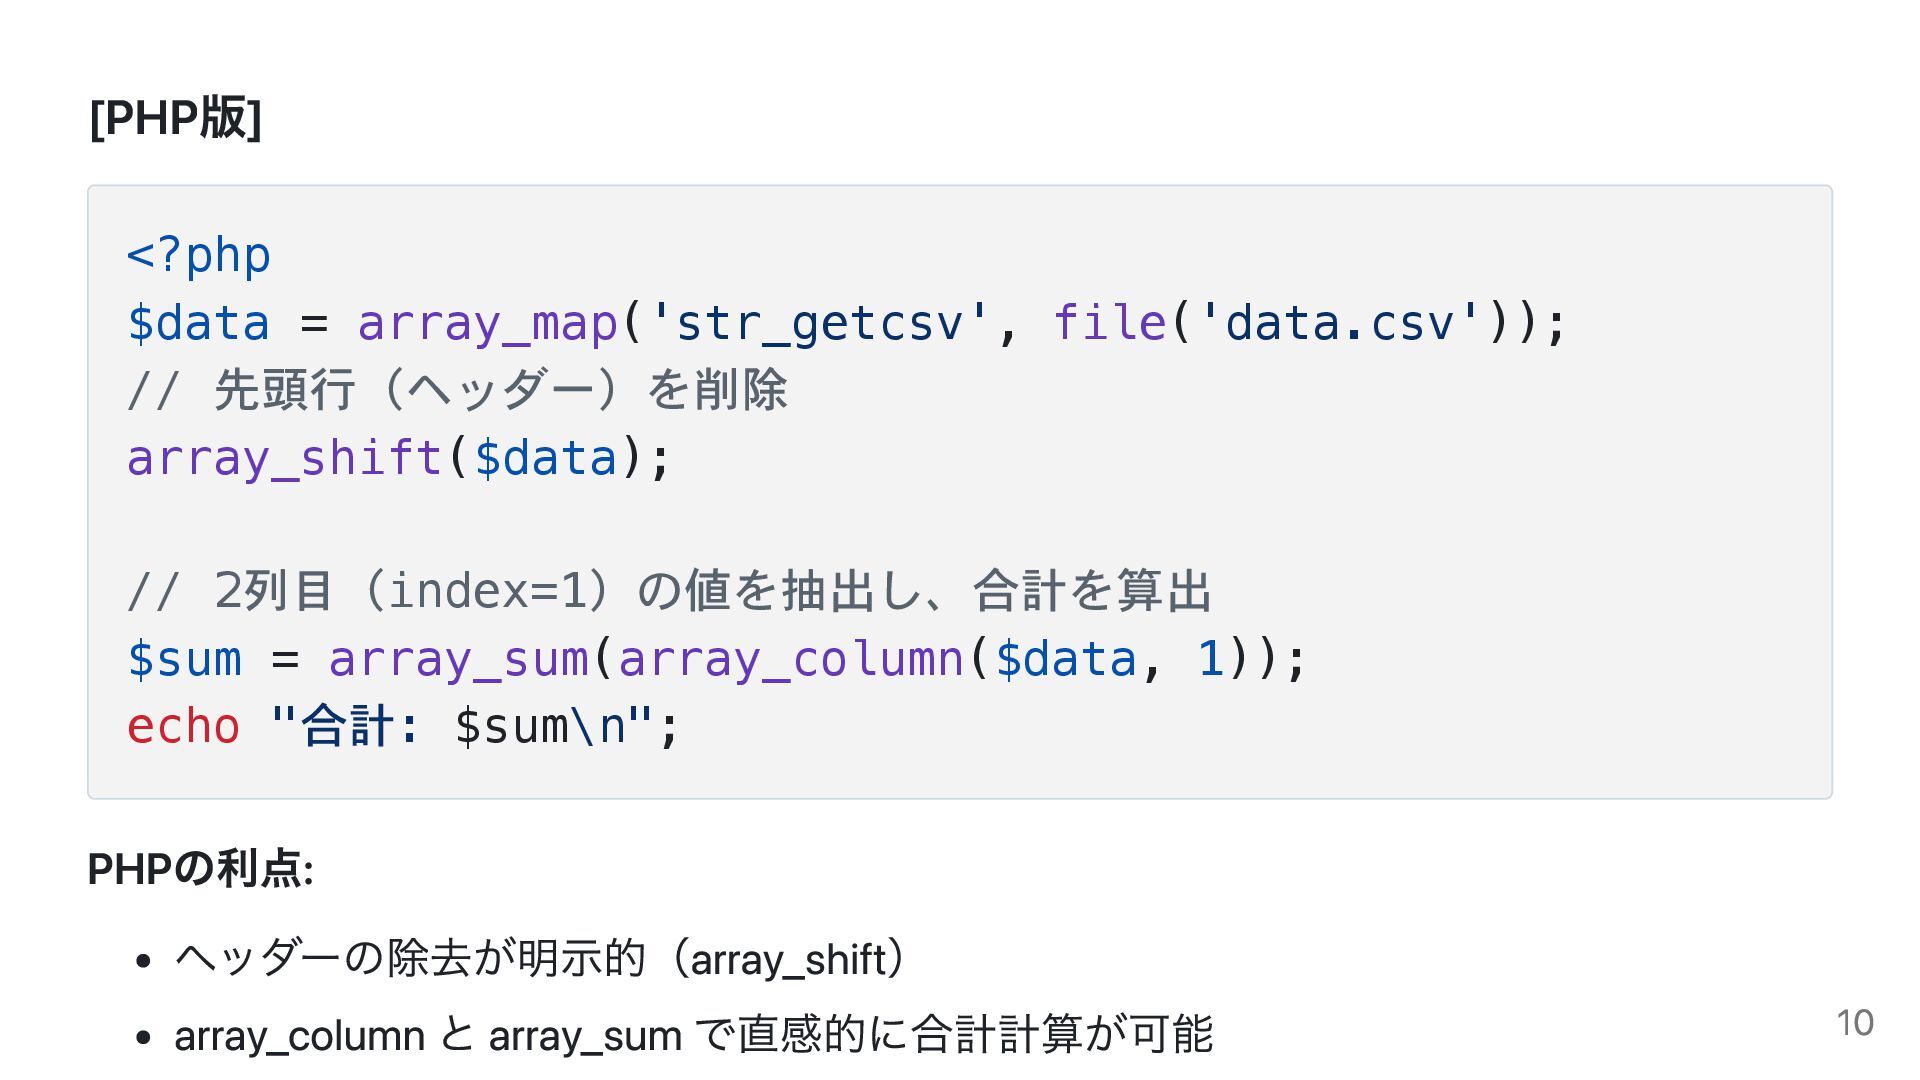1920x1080 pixels.
Task: Click the <?php opening tag
Action: pyautogui.click(x=199, y=255)
